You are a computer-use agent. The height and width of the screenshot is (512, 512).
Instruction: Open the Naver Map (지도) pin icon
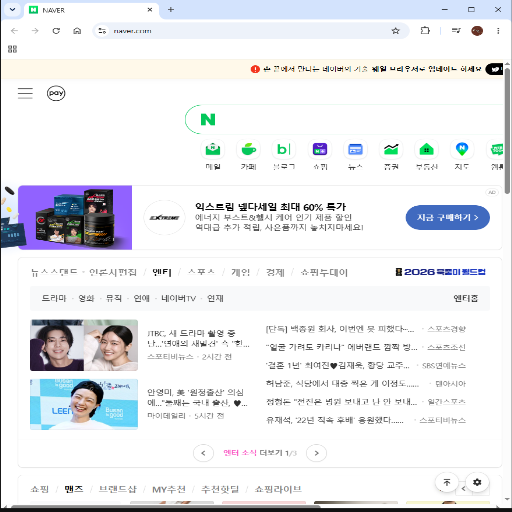tap(462, 149)
